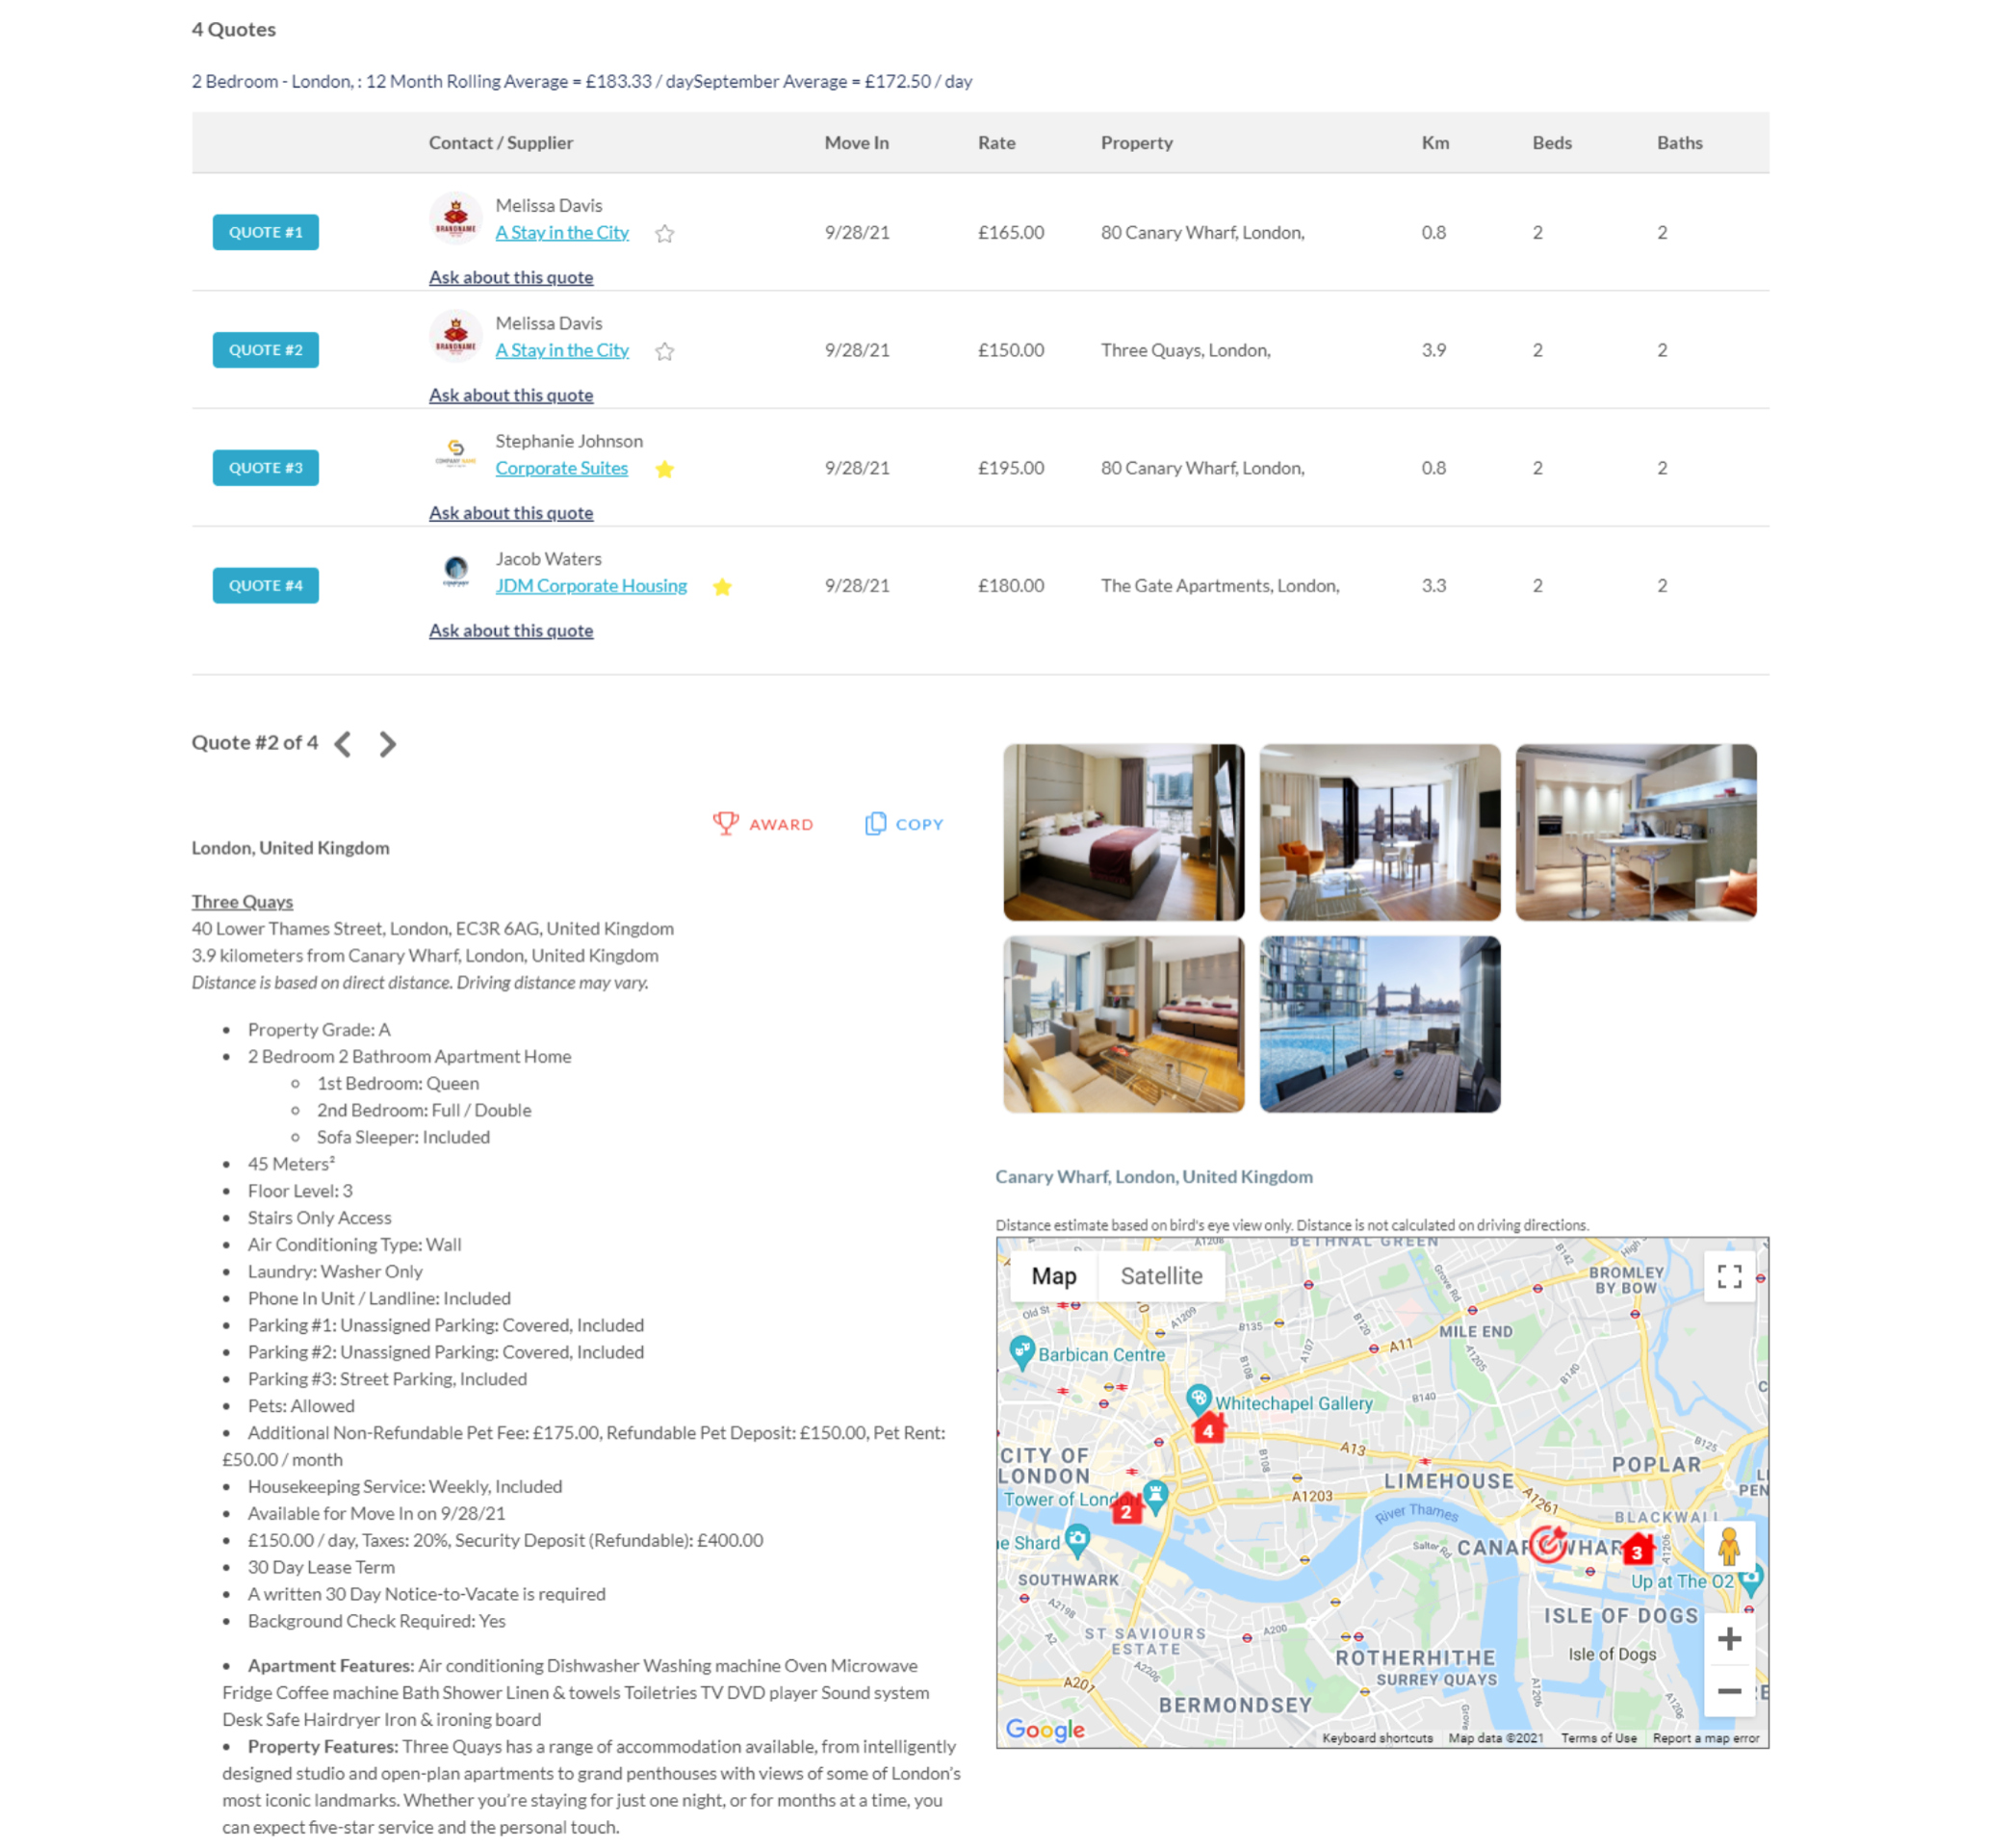Click the Award trophy icon
2014x1848 pixels.
(725, 823)
